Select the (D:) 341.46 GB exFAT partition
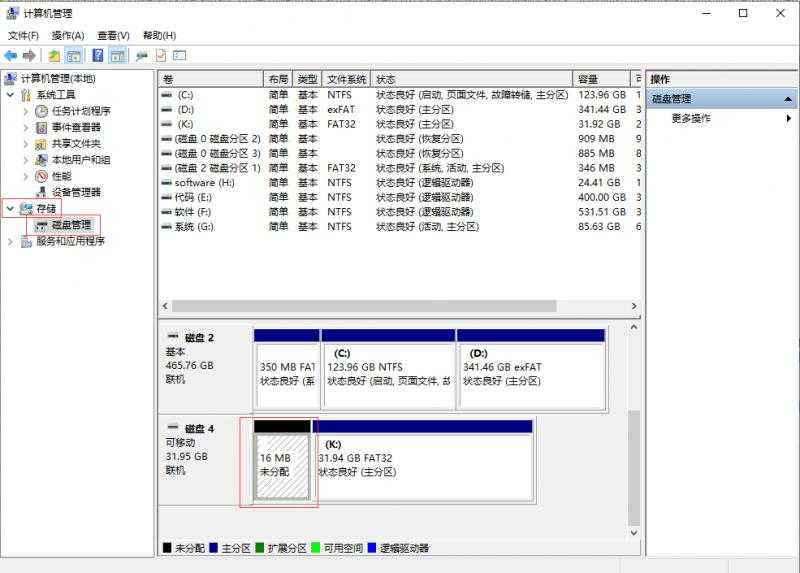Screen dimensions: 800x573 [531, 369]
